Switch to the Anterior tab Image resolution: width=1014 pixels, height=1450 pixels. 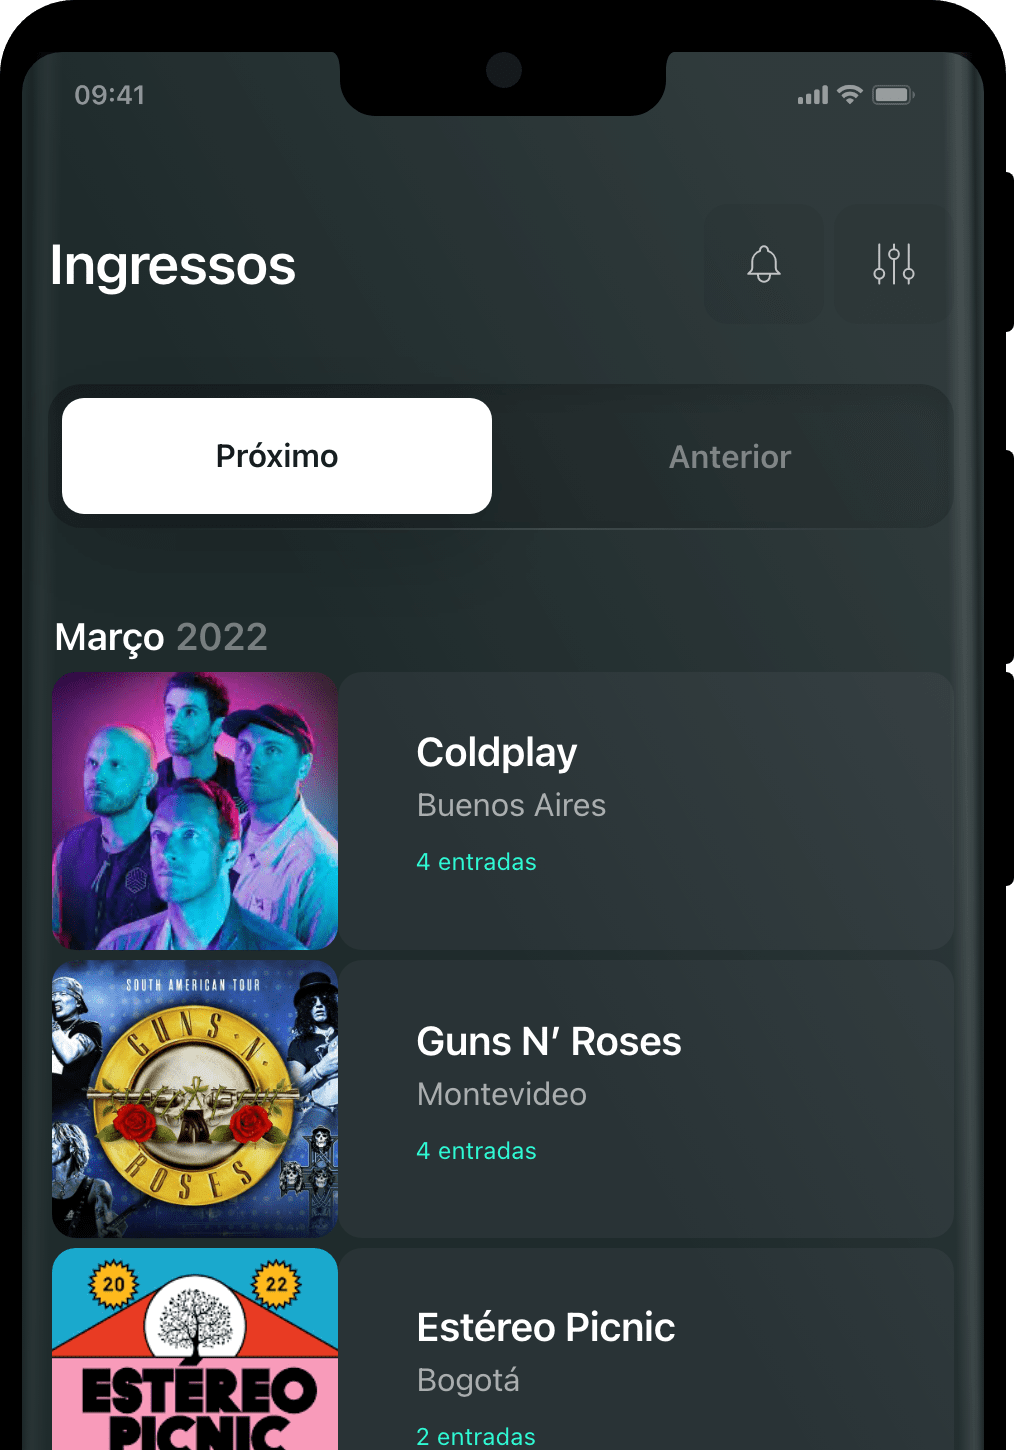coord(730,457)
